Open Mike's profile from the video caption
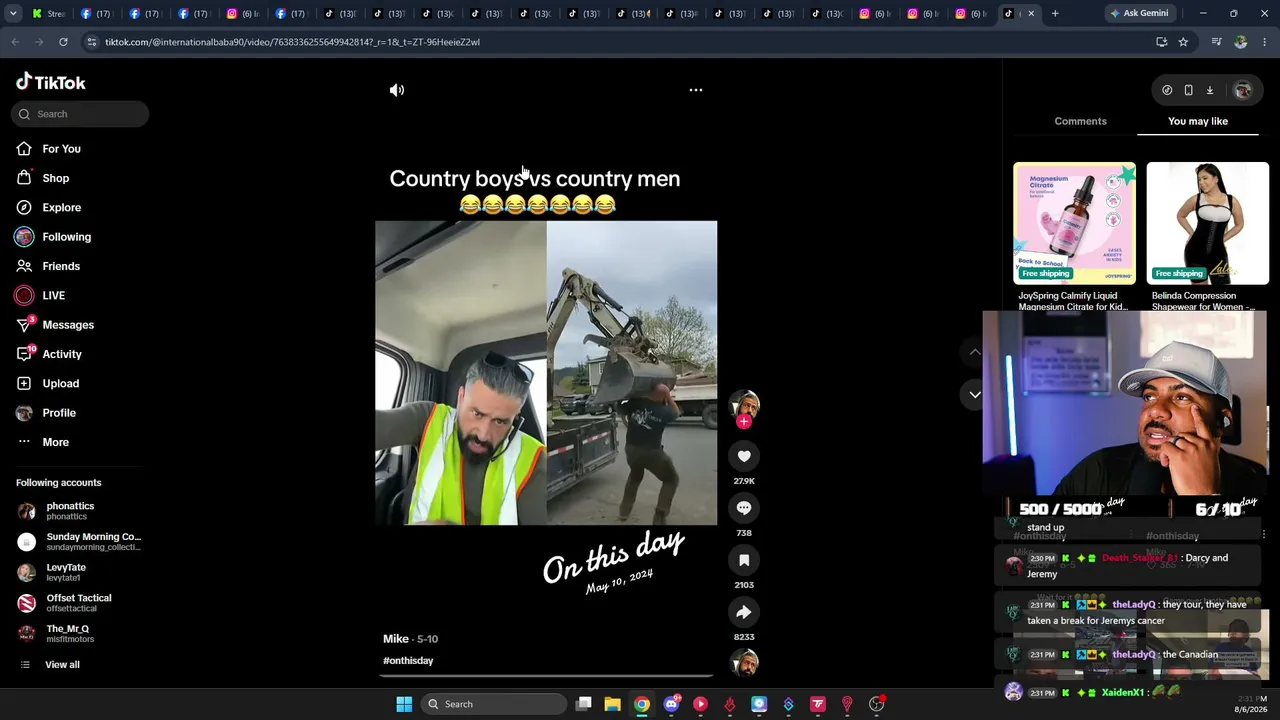The width and height of the screenshot is (1280, 720). pyautogui.click(x=396, y=639)
